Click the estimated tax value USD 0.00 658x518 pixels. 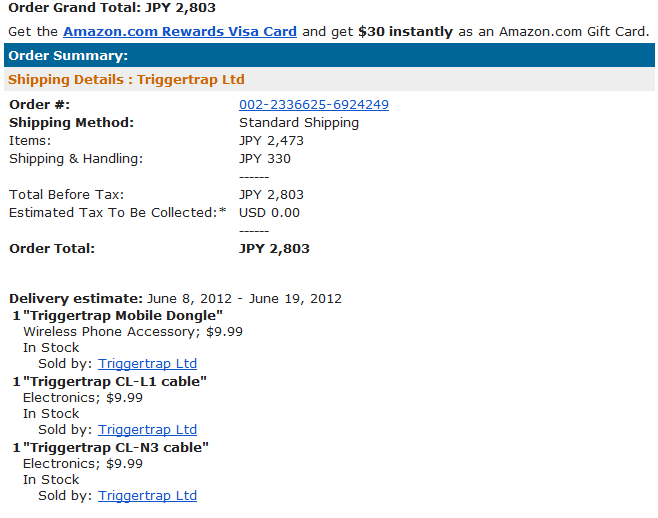point(269,213)
